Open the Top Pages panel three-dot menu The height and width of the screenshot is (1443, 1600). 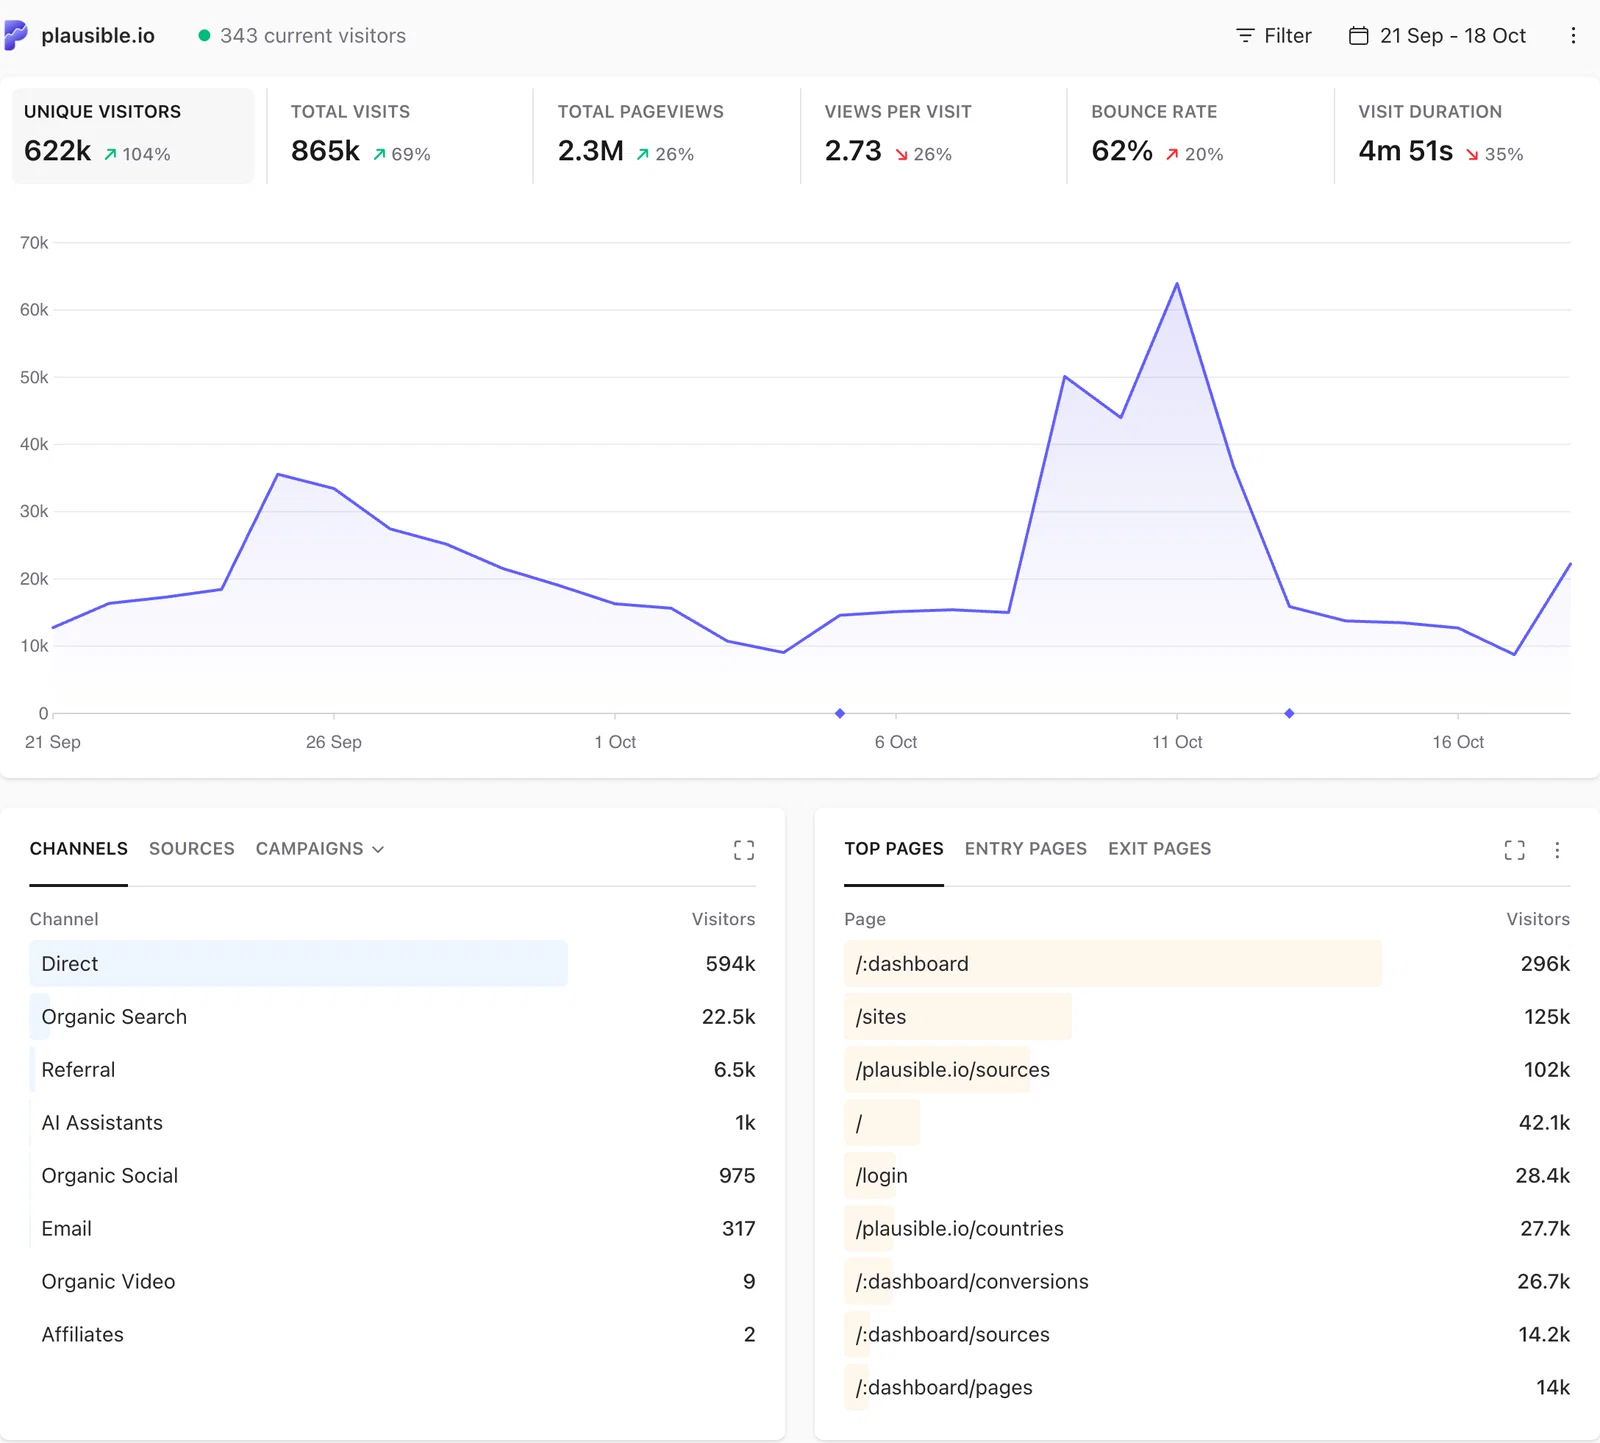[1557, 850]
